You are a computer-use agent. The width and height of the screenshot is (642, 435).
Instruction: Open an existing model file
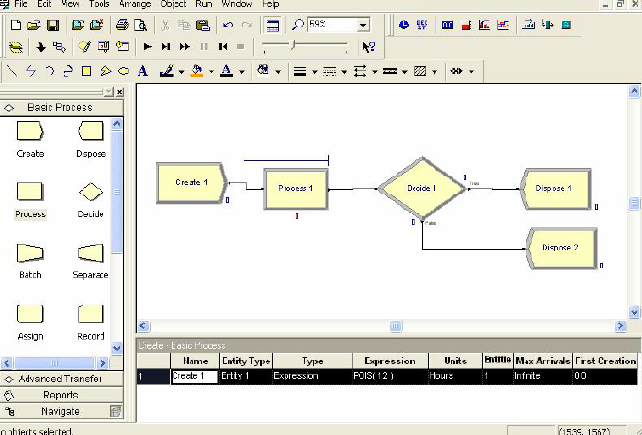[x=34, y=25]
